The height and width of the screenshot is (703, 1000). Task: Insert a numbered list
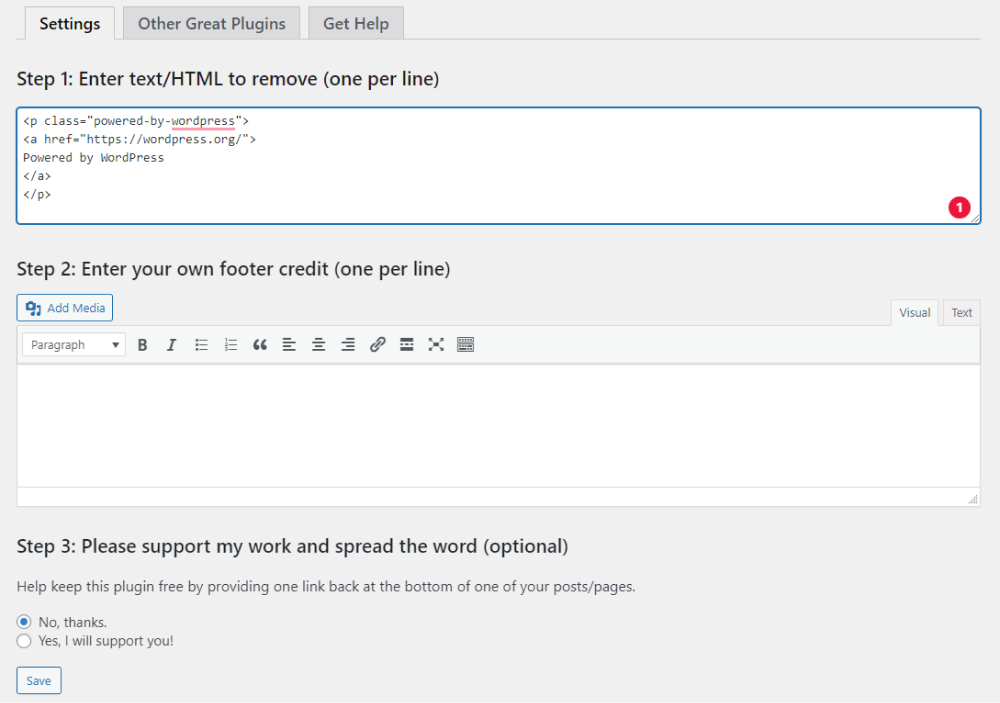pyautogui.click(x=230, y=345)
